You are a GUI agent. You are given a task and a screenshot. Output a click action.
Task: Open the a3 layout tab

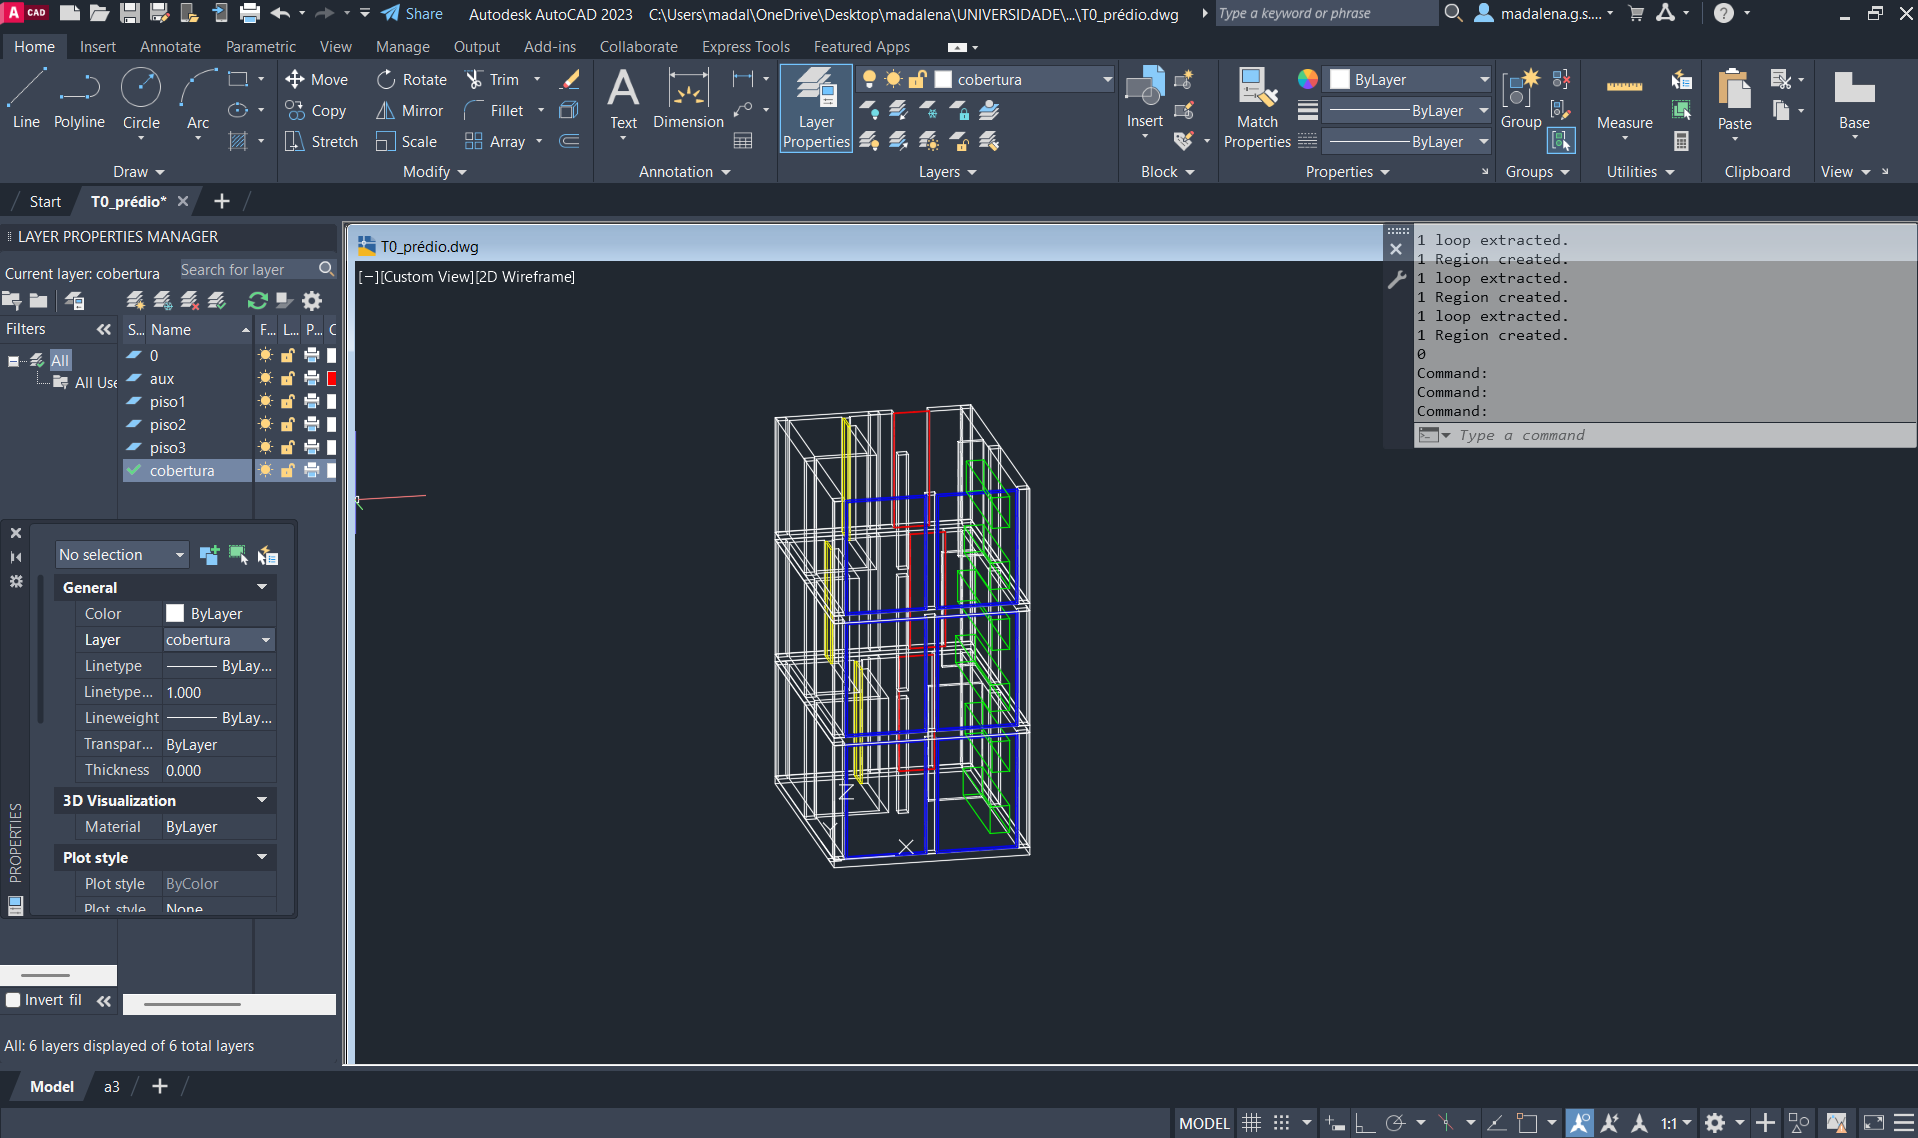112,1087
